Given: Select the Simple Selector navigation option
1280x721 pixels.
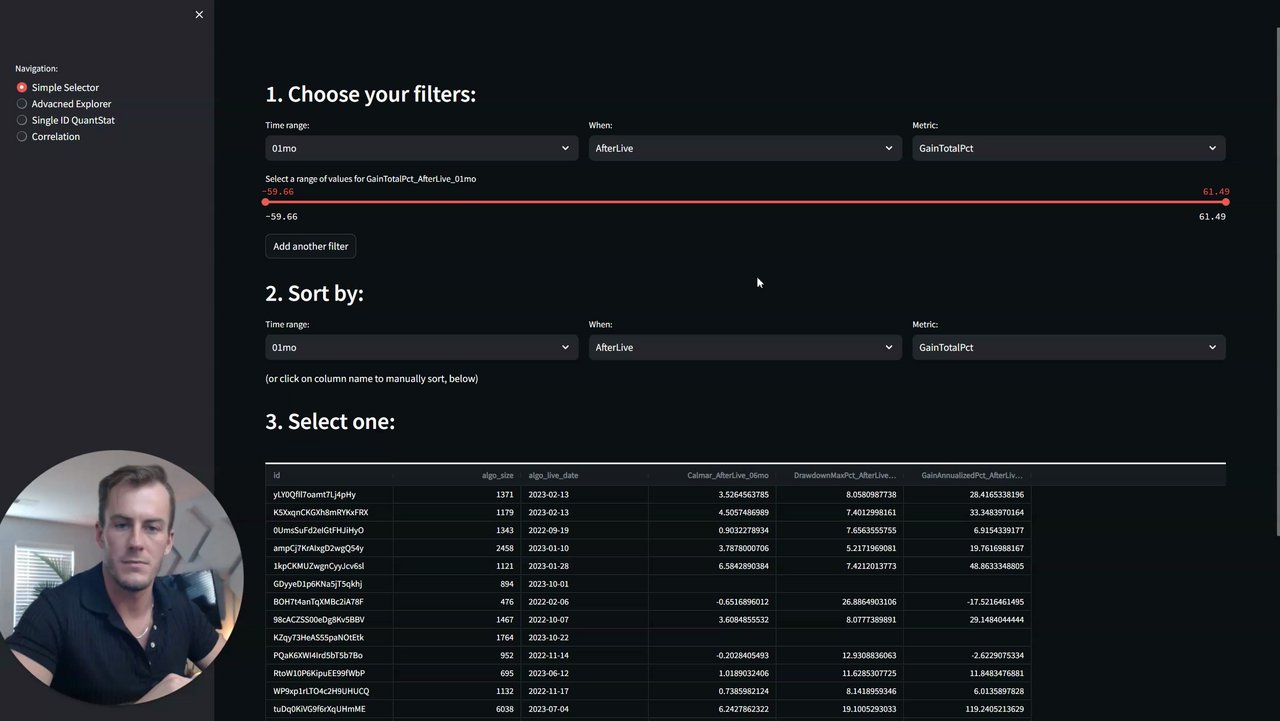Looking at the screenshot, I should point(22,88).
